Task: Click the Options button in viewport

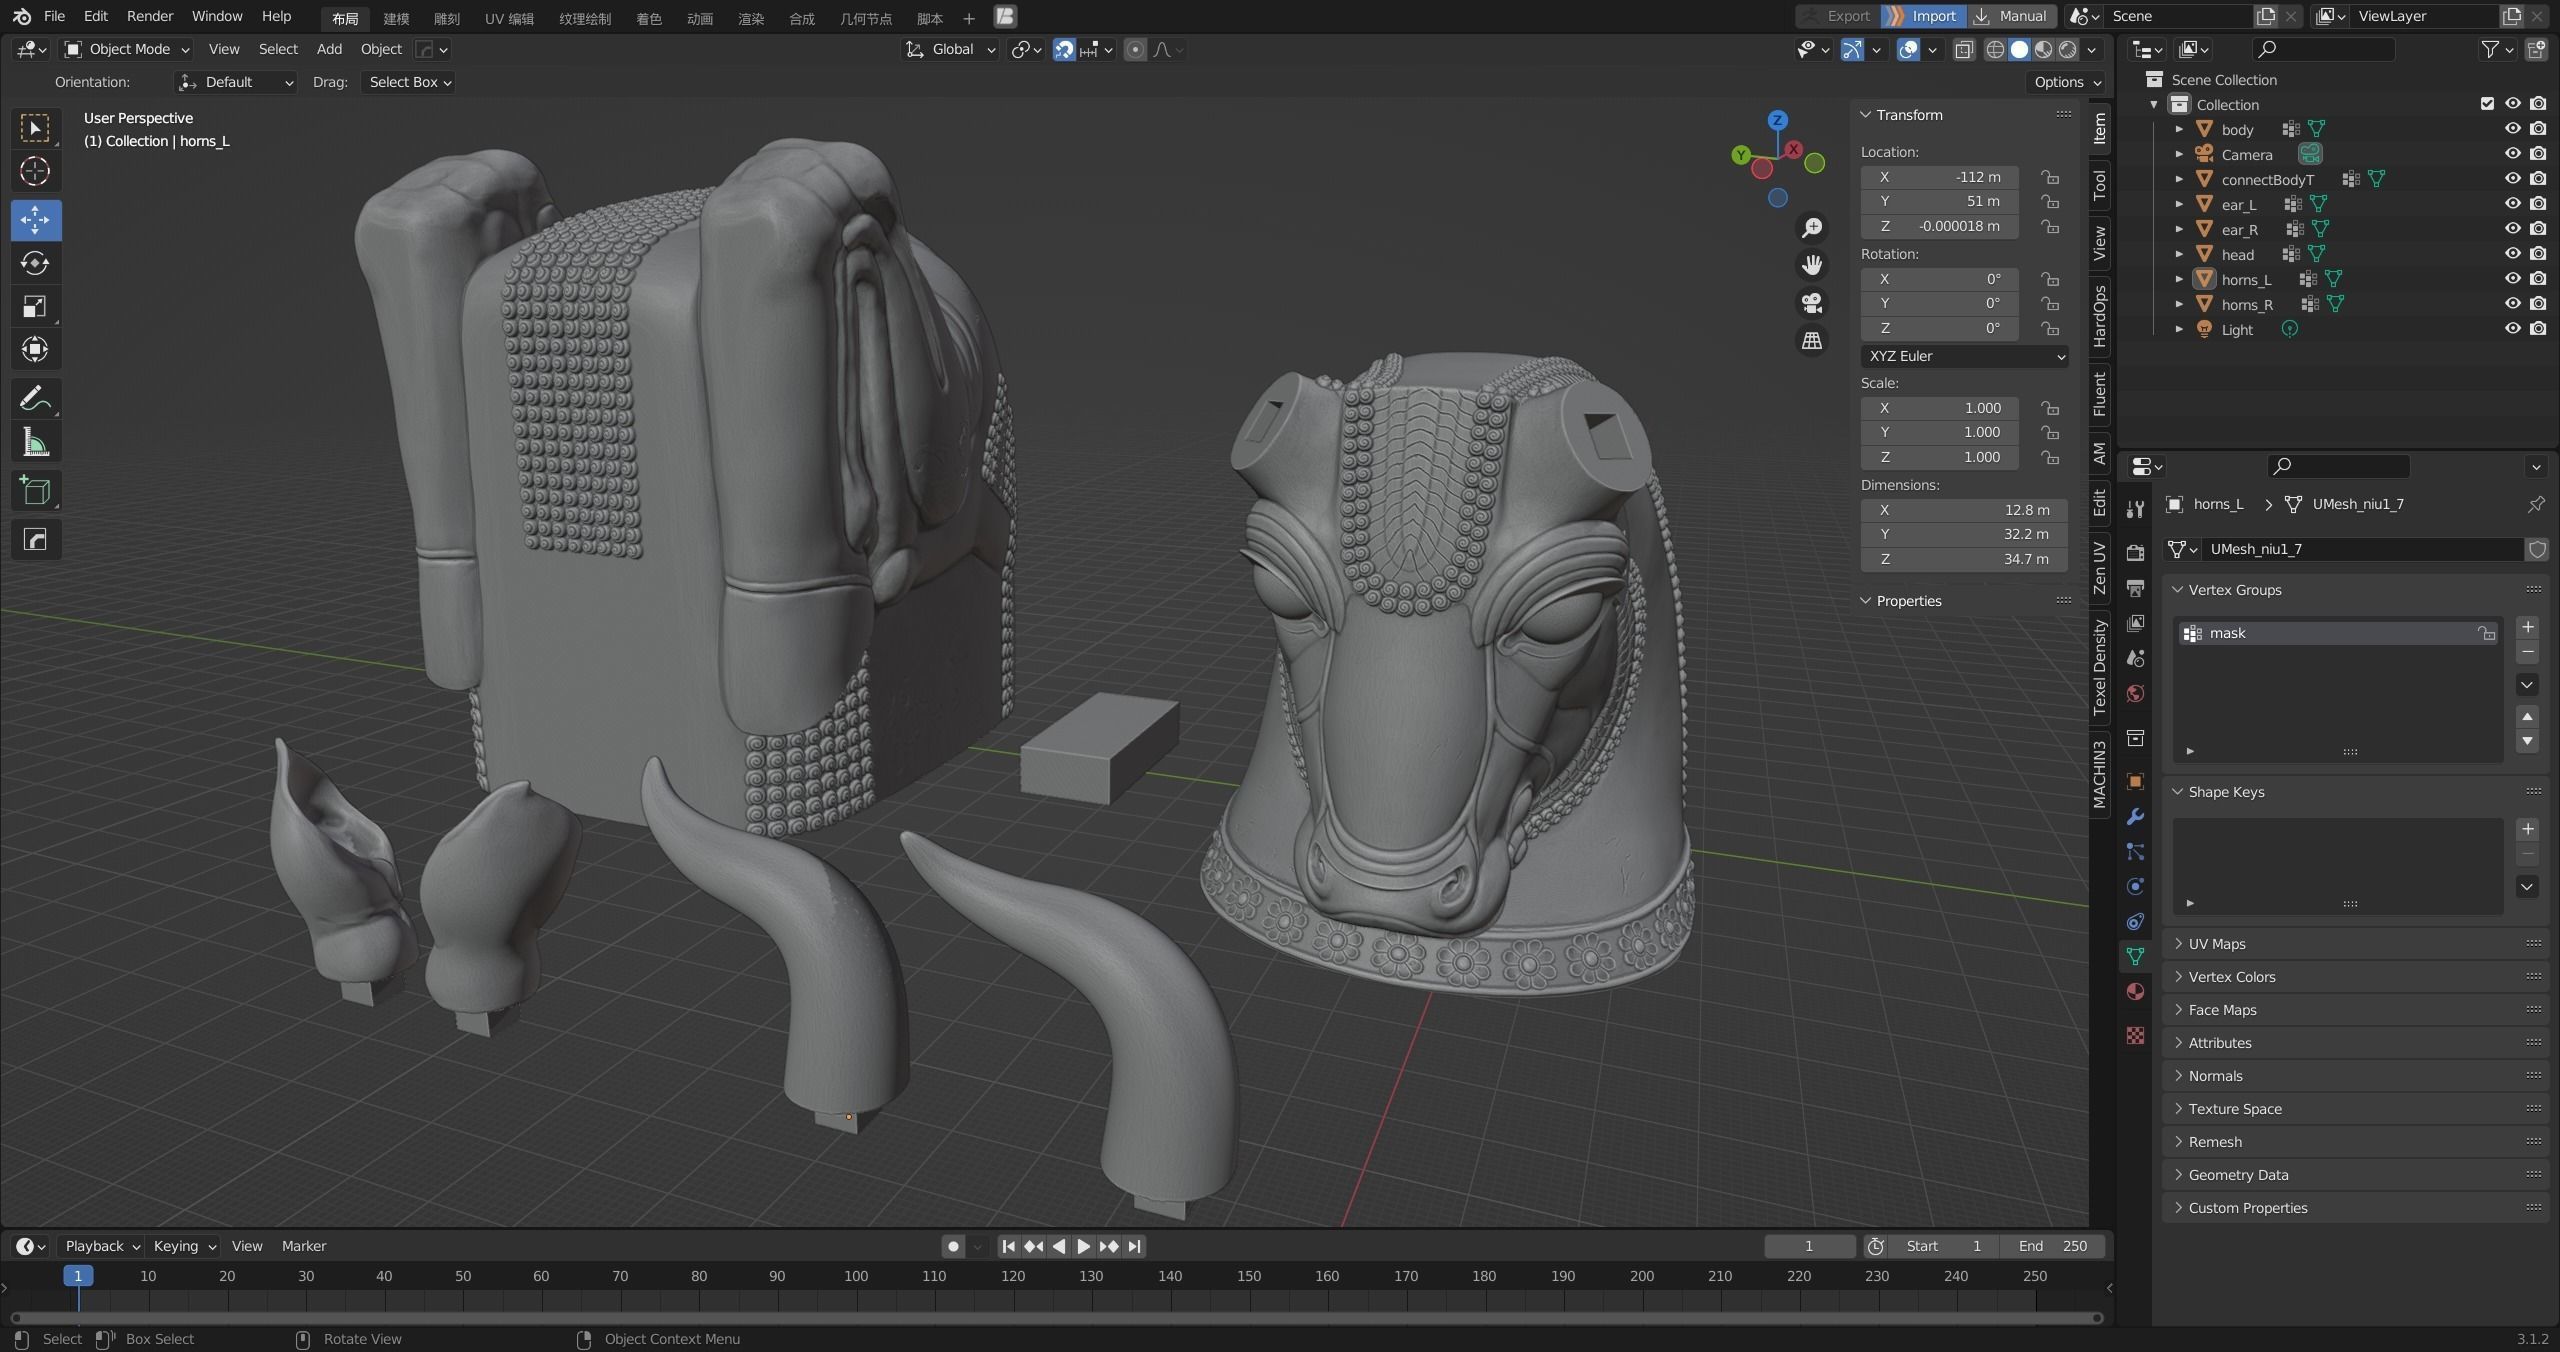Action: (2065, 82)
